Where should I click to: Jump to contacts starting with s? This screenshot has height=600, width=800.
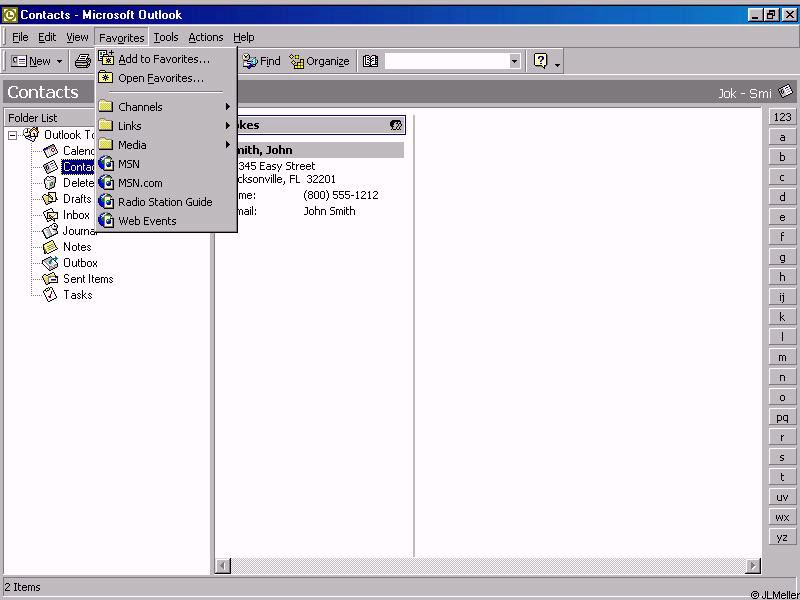(x=782, y=457)
